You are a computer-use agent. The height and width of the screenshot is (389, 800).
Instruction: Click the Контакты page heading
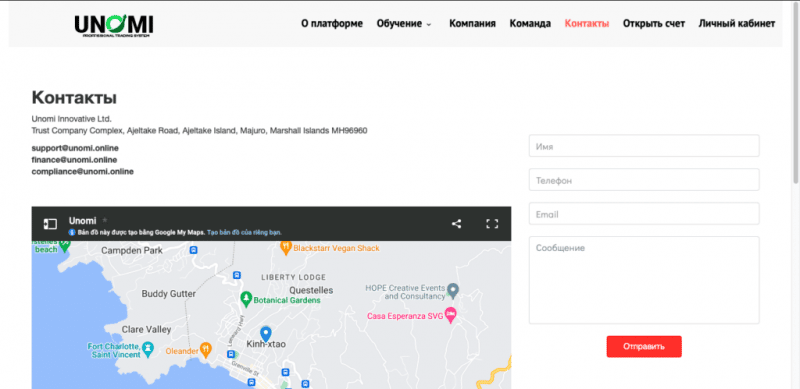pyautogui.click(x=74, y=98)
